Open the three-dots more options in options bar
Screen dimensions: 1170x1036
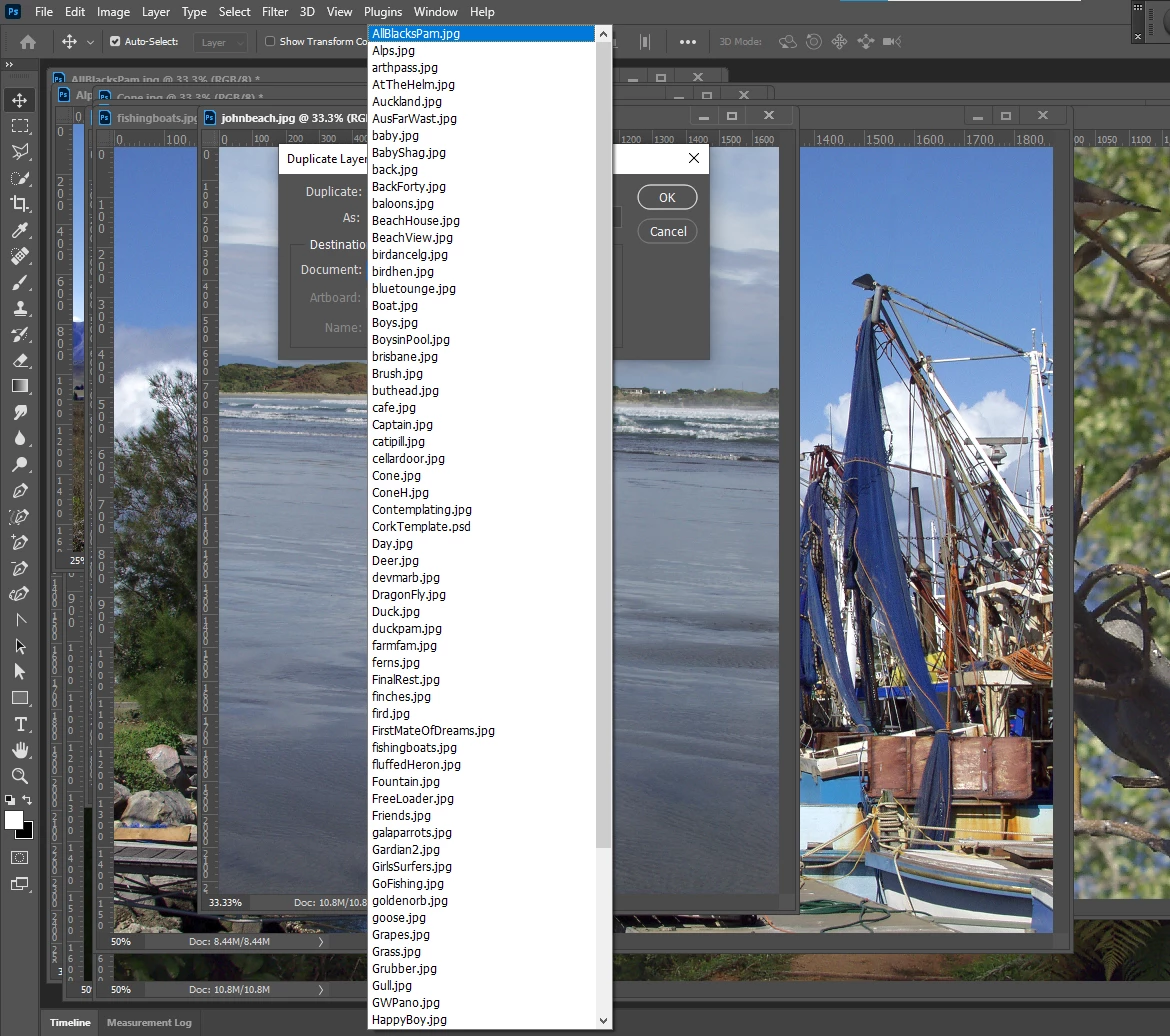click(x=688, y=42)
